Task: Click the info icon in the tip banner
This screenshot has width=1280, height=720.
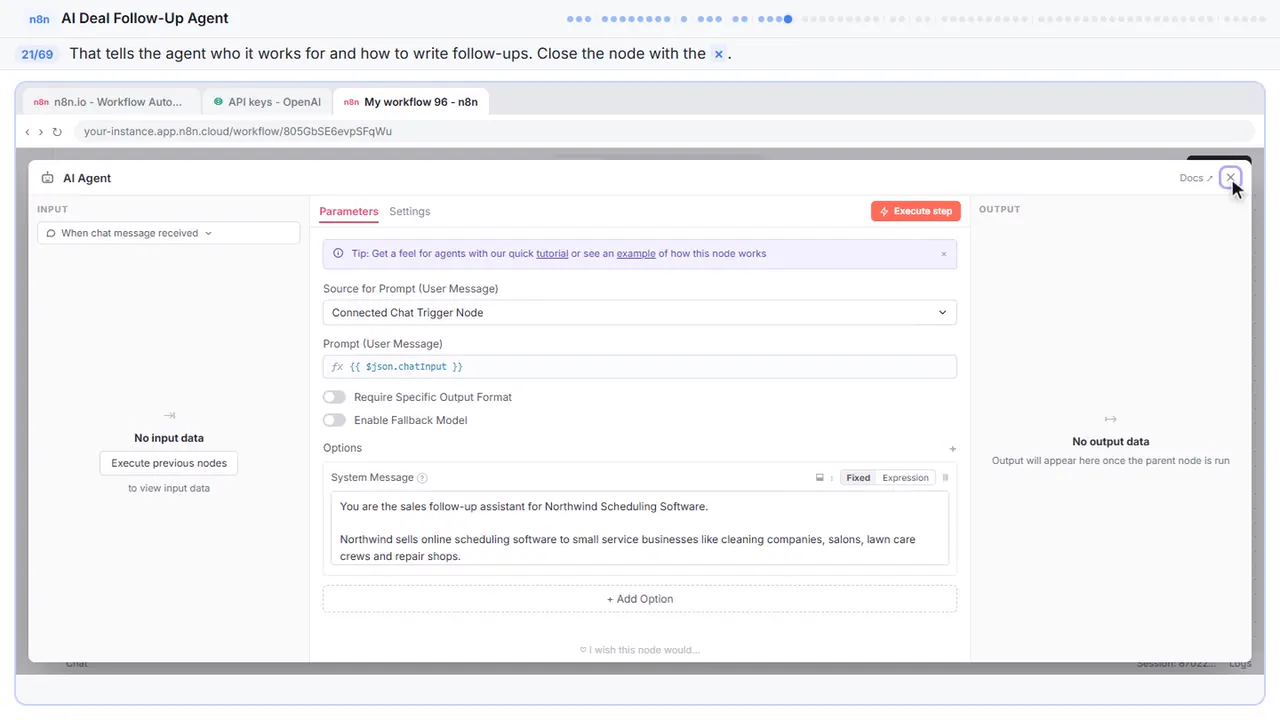Action: click(x=338, y=254)
